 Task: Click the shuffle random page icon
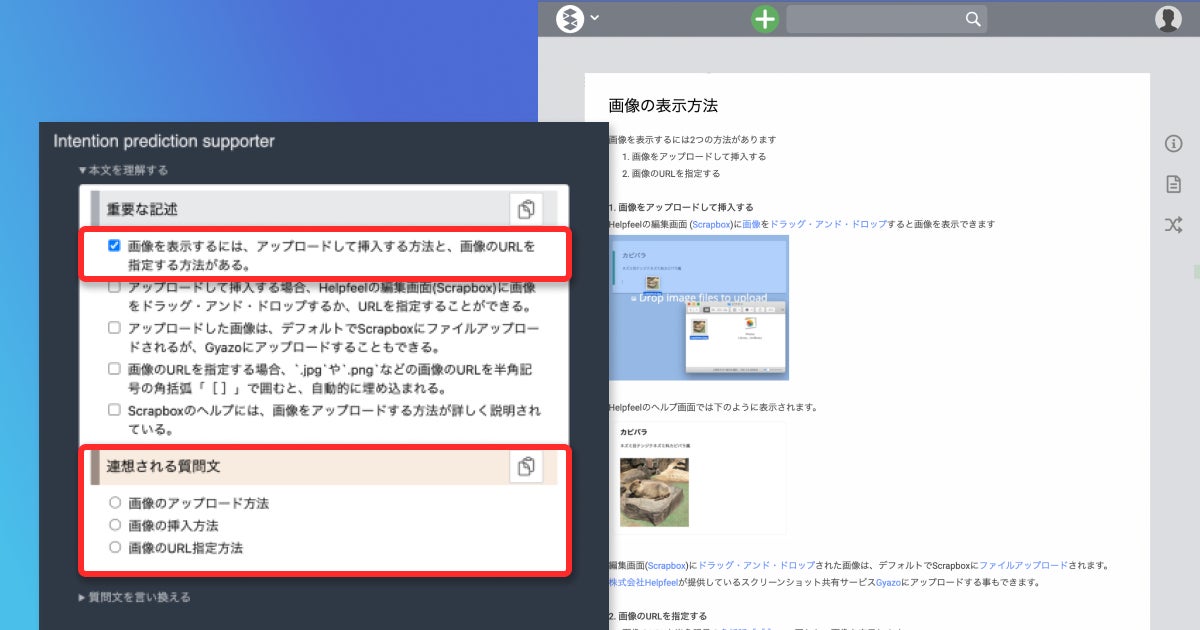click(1174, 224)
